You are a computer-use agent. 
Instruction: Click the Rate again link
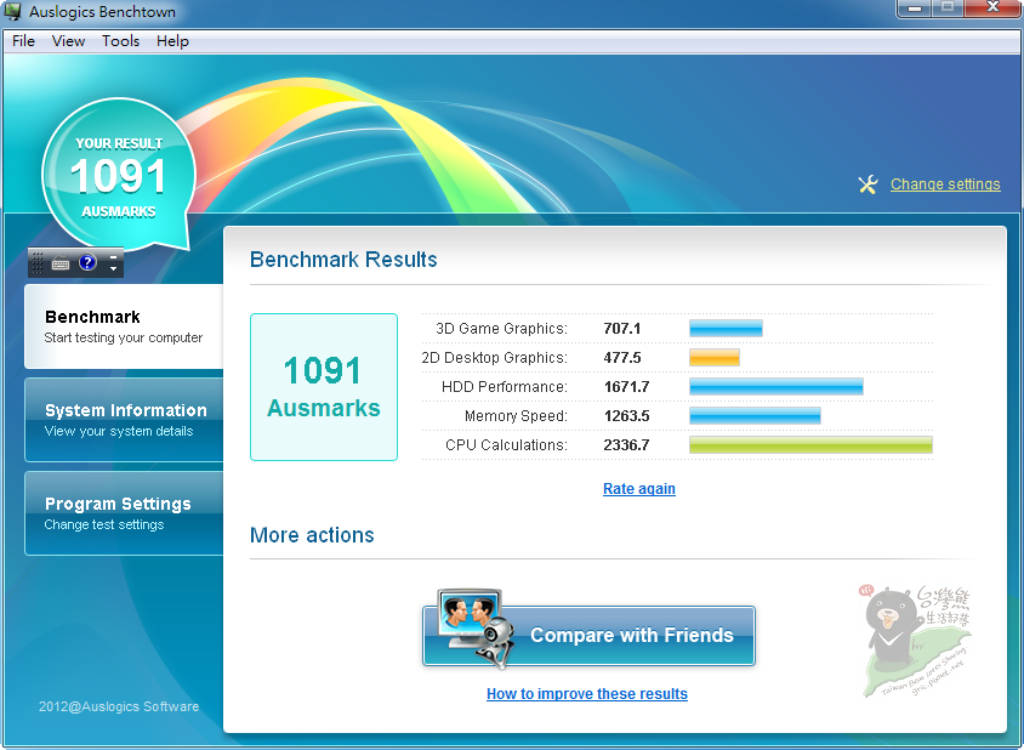pos(639,489)
